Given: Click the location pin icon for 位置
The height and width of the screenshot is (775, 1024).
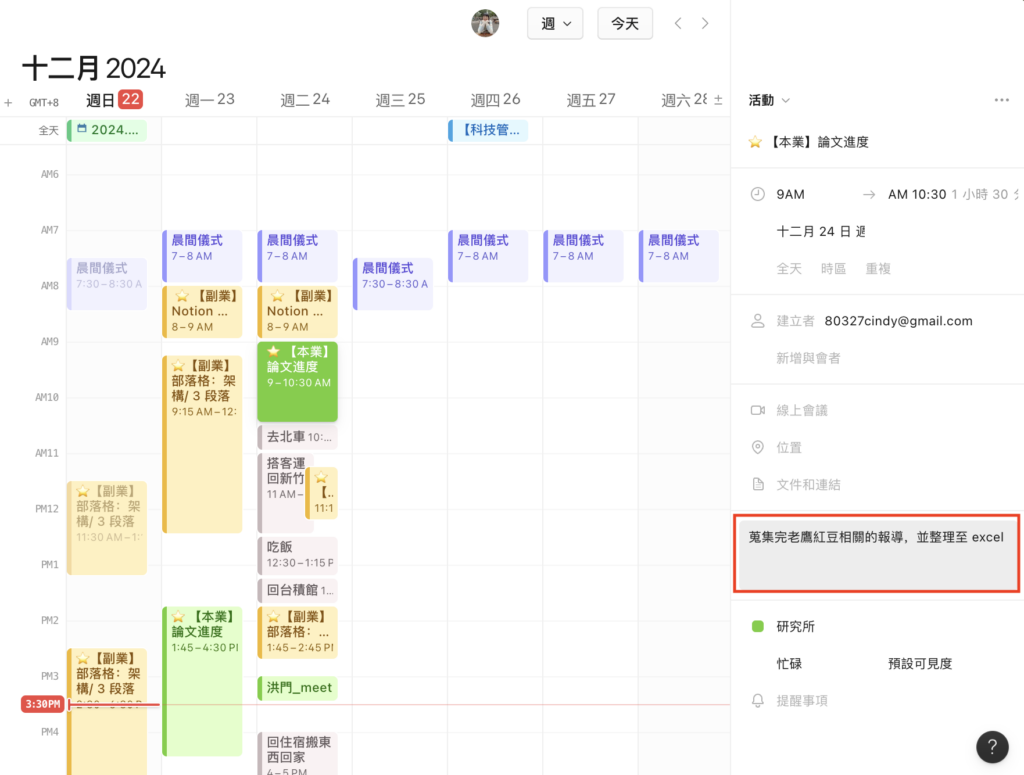Looking at the screenshot, I should point(758,447).
